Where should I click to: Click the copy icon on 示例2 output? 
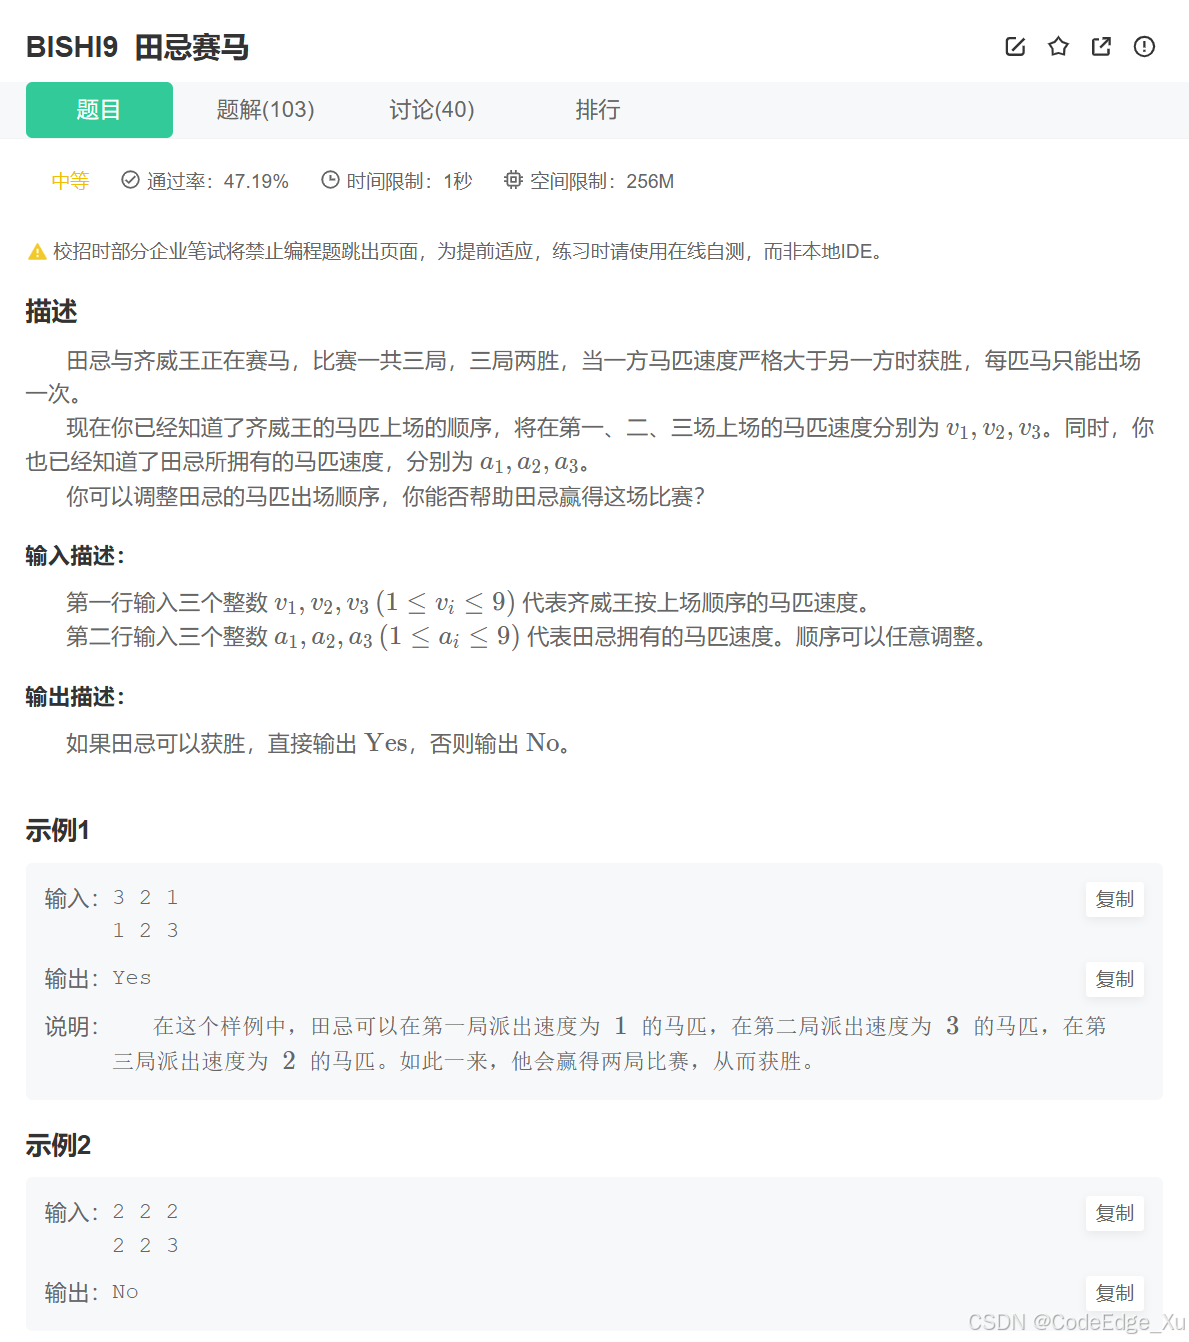tap(1114, 1293)
